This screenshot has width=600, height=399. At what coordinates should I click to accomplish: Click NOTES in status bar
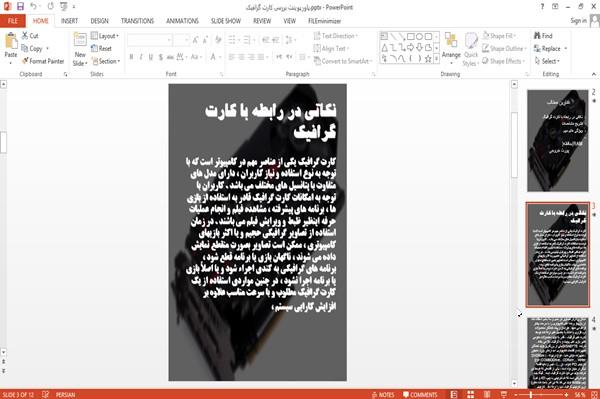tap(383, 394)
